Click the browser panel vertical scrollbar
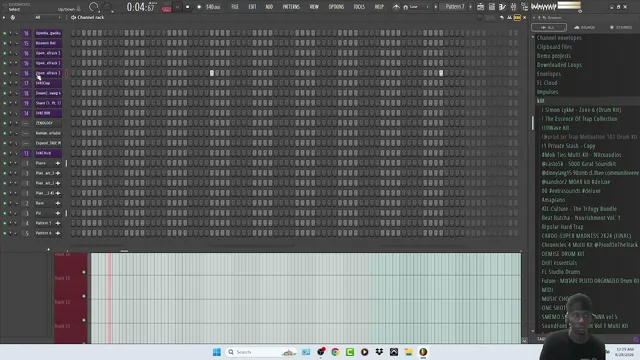Viewport: 640px width, 360px height. (x=533, y=122)
